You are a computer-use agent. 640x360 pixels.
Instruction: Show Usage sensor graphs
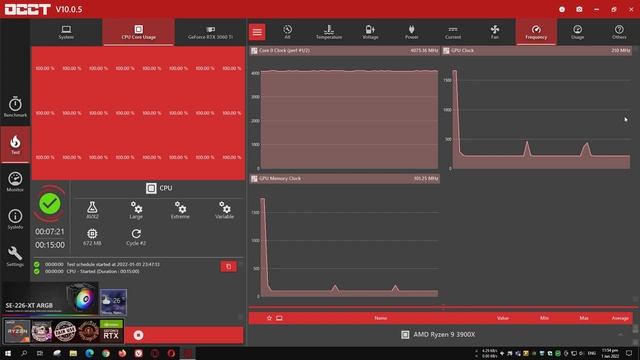click(578, 32)
